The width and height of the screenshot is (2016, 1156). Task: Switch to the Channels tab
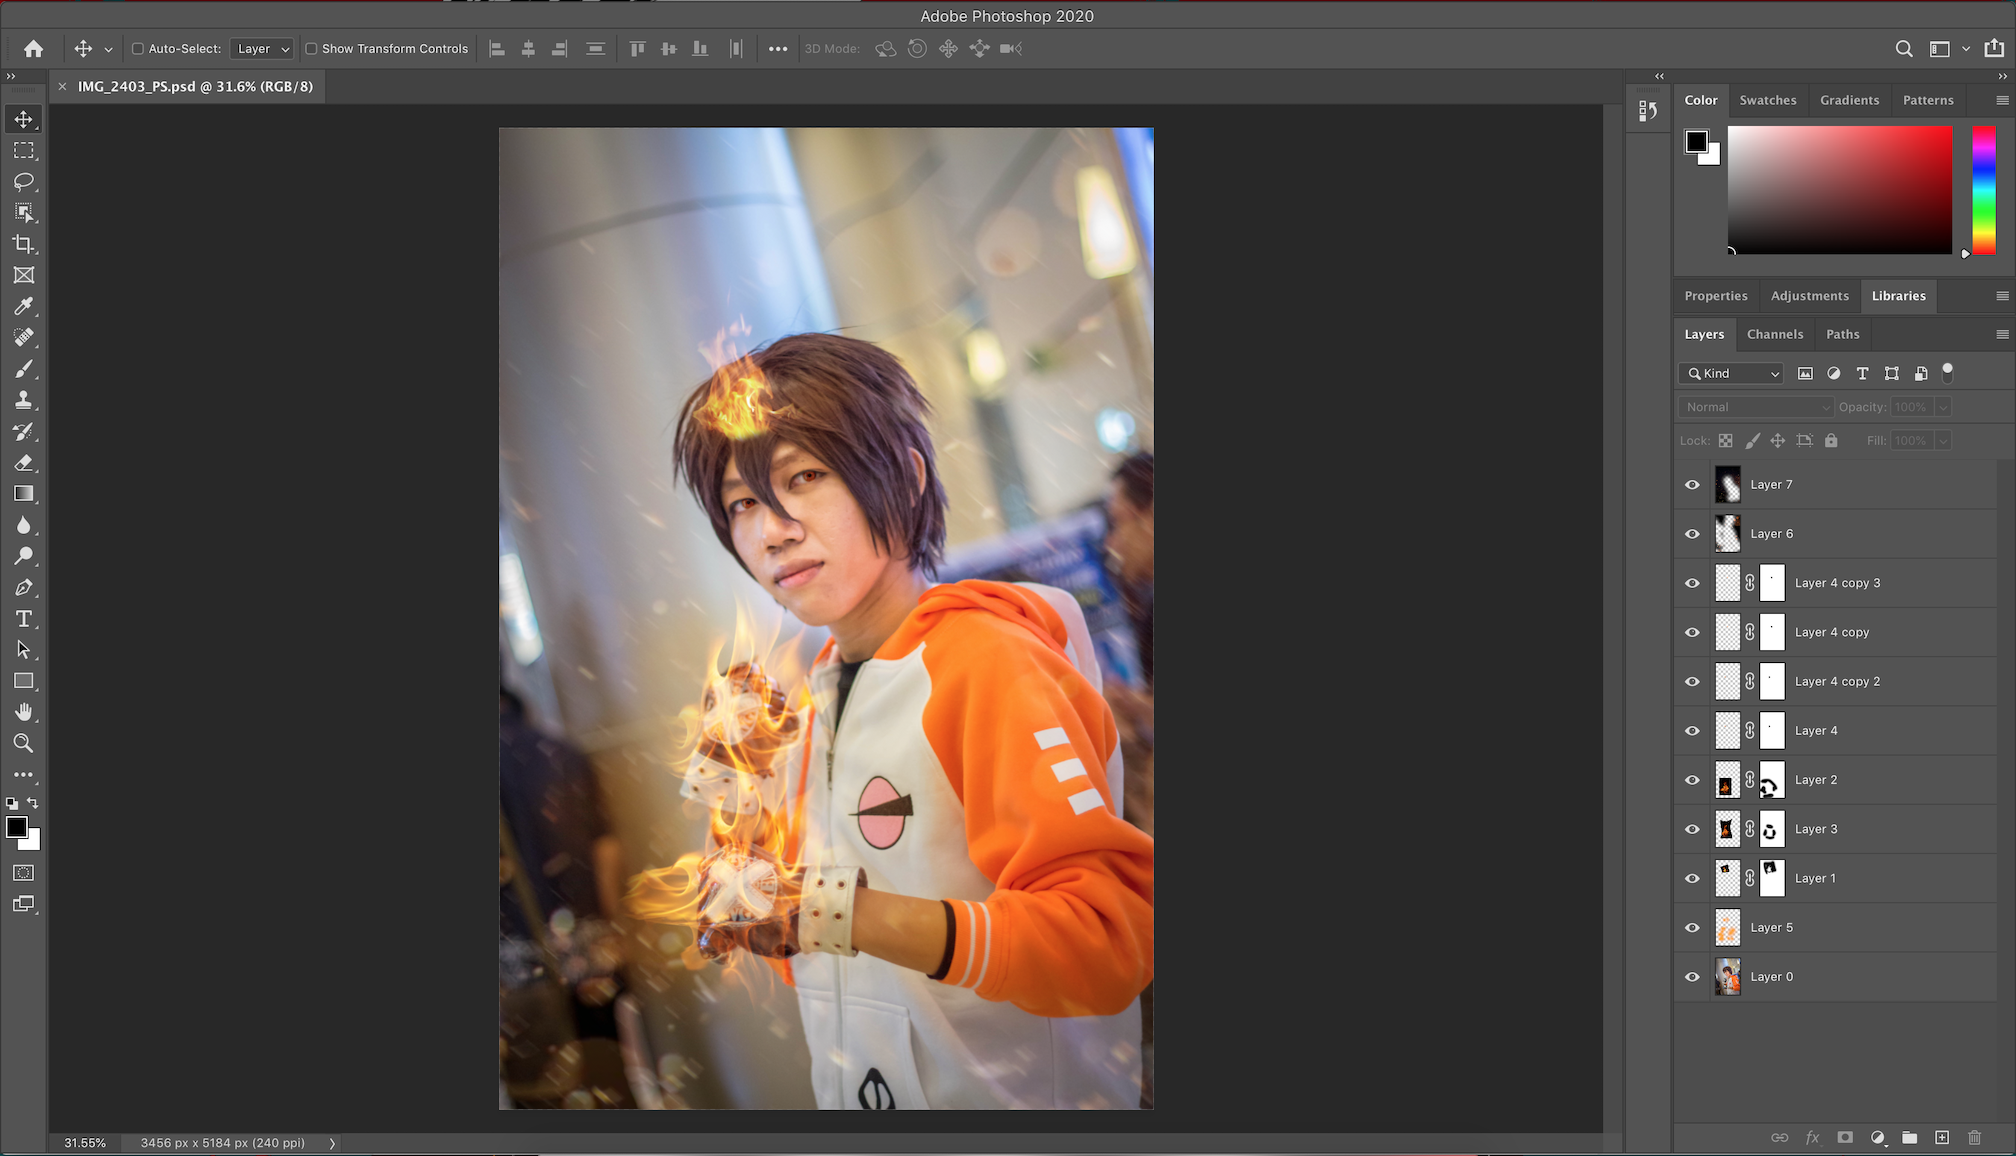tap(1775, 335)
